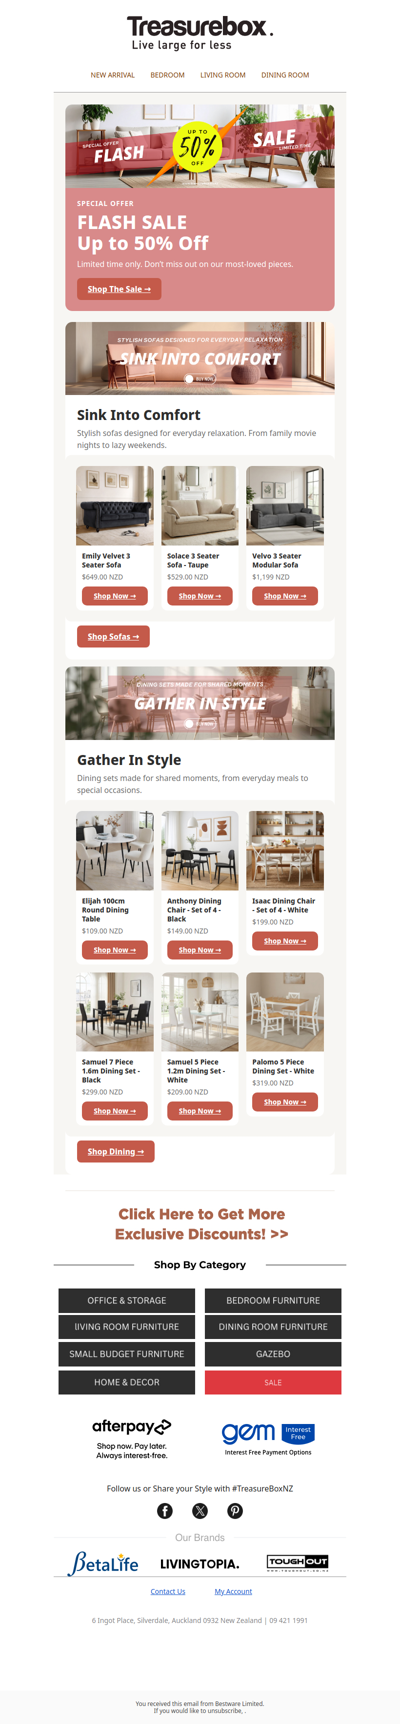Image resolution: width=400 pixels, height=1724 pixels.
Task: Click the Afterpay logo
Action: 132,1439
